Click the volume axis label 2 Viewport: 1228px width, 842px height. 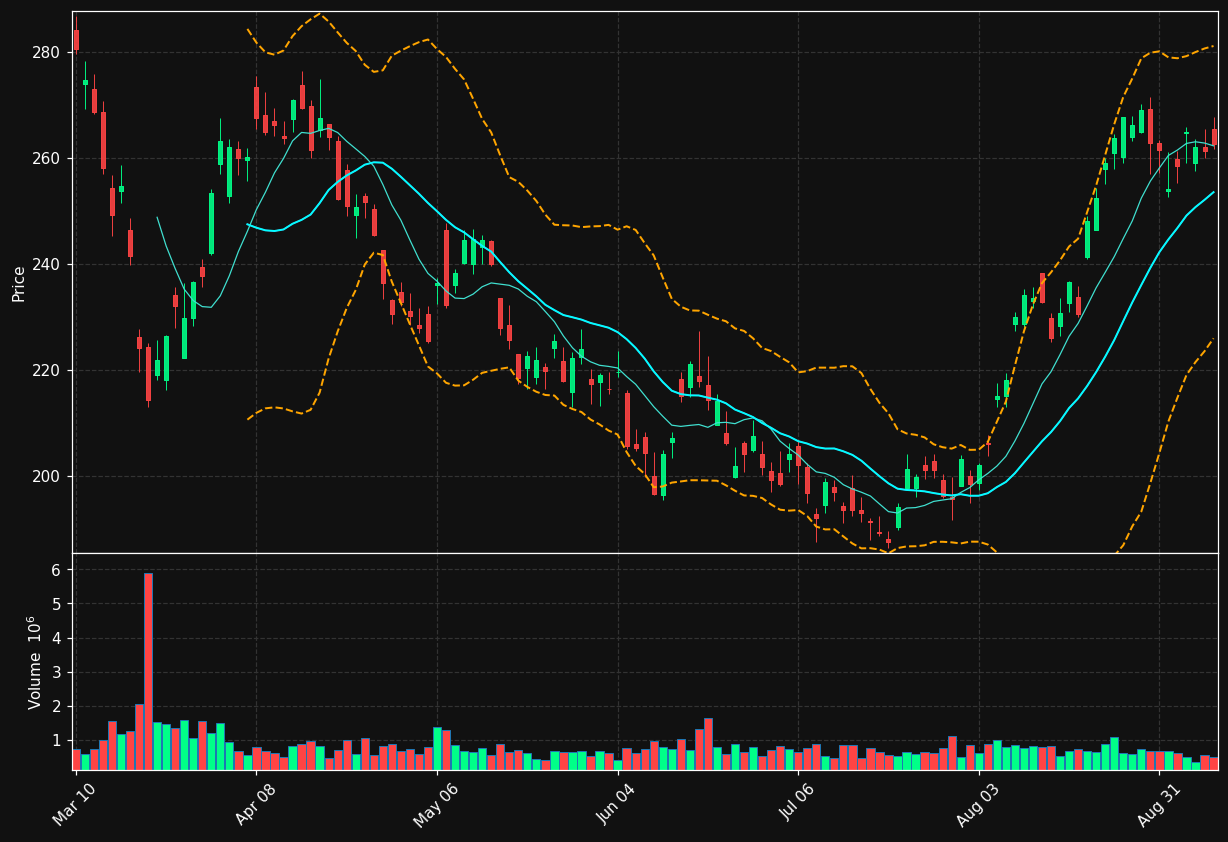click(x=57, y=706)
